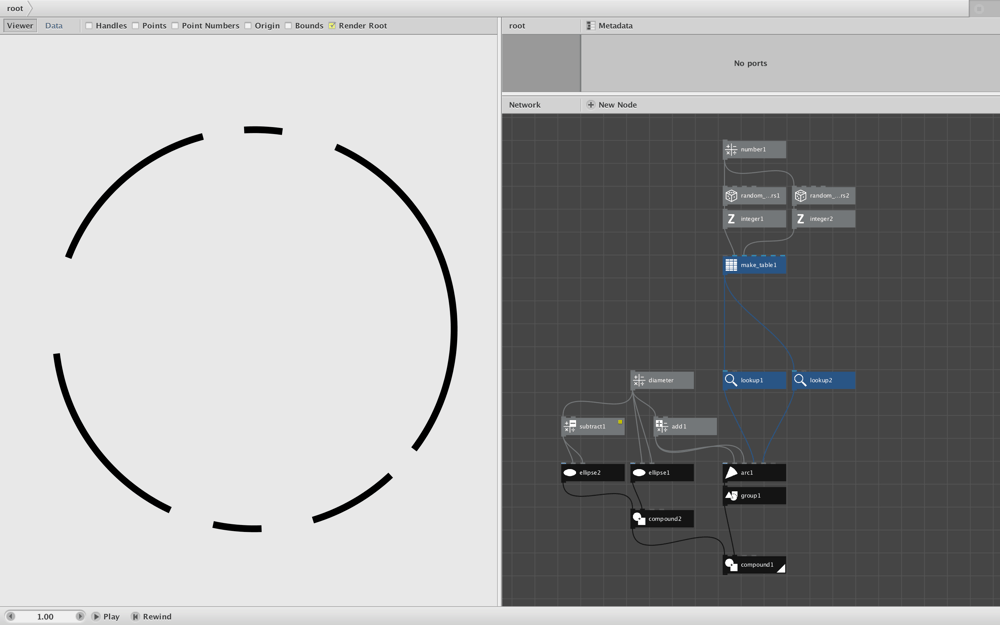Image resolution: width=1000 pixels, height=625 pixels.
Task: Click the New Node plus icon
Action: click(591, 105)
